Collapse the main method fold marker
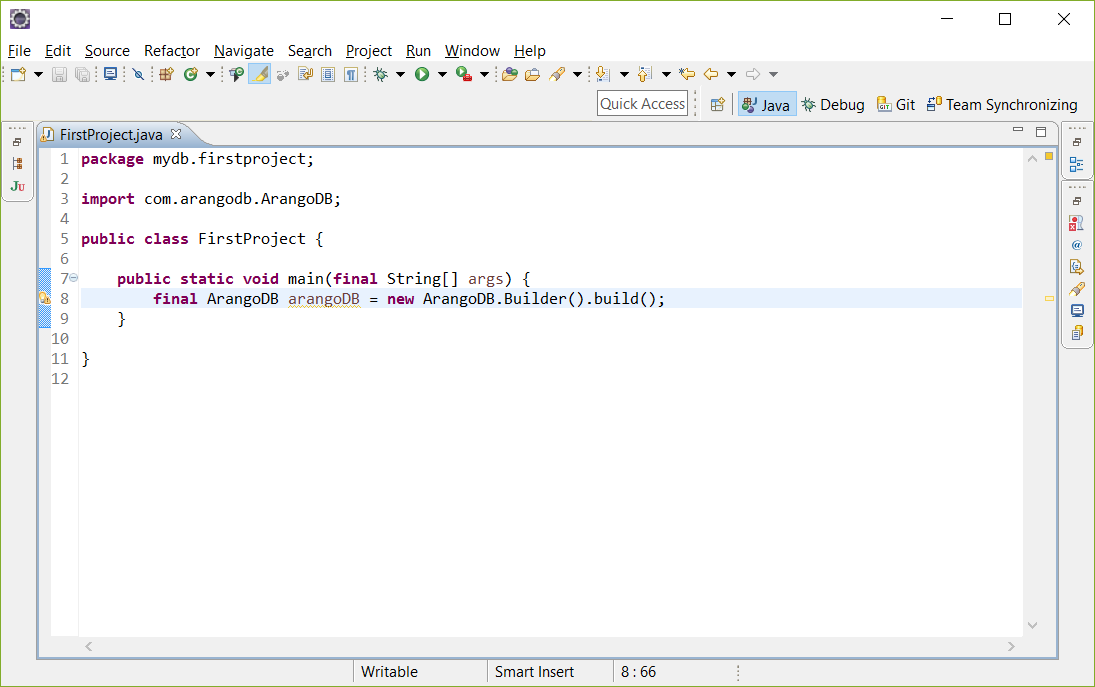1095x687 pixels. click(x=73, y=278)
